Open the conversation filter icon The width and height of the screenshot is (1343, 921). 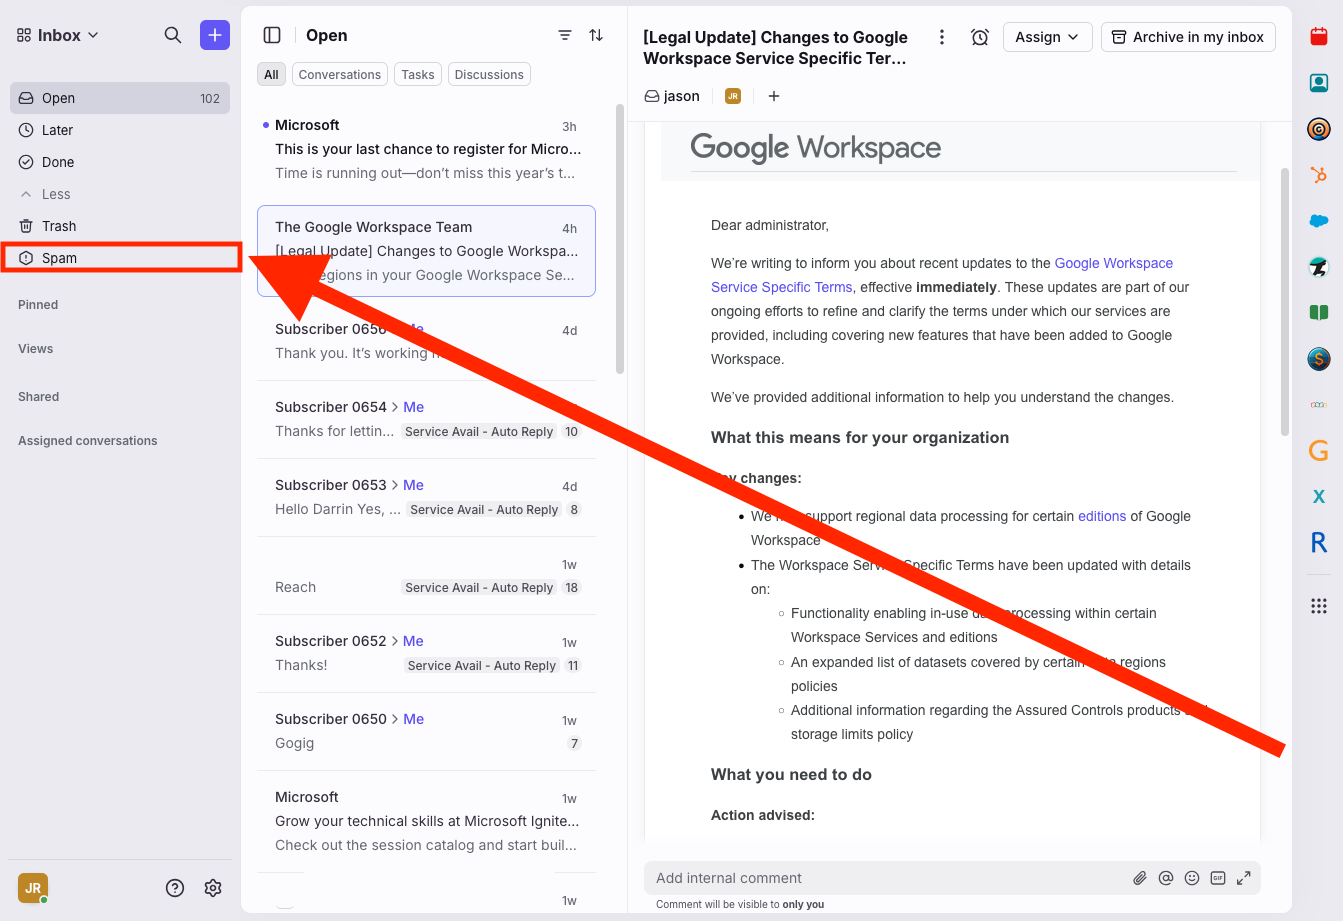(x=565, y=35)
